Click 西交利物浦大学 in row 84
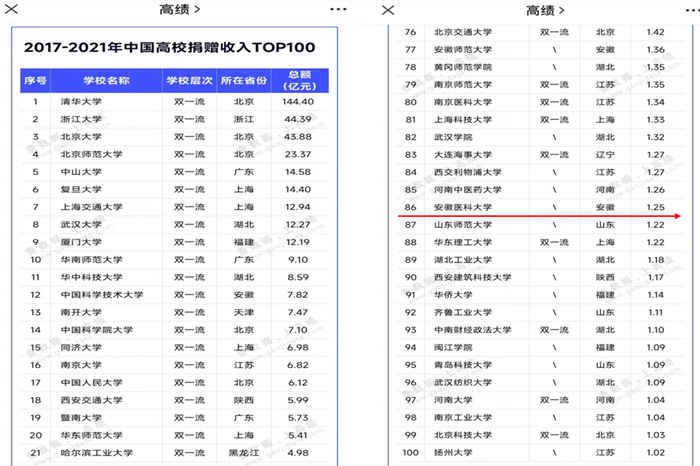 (468, 172)
